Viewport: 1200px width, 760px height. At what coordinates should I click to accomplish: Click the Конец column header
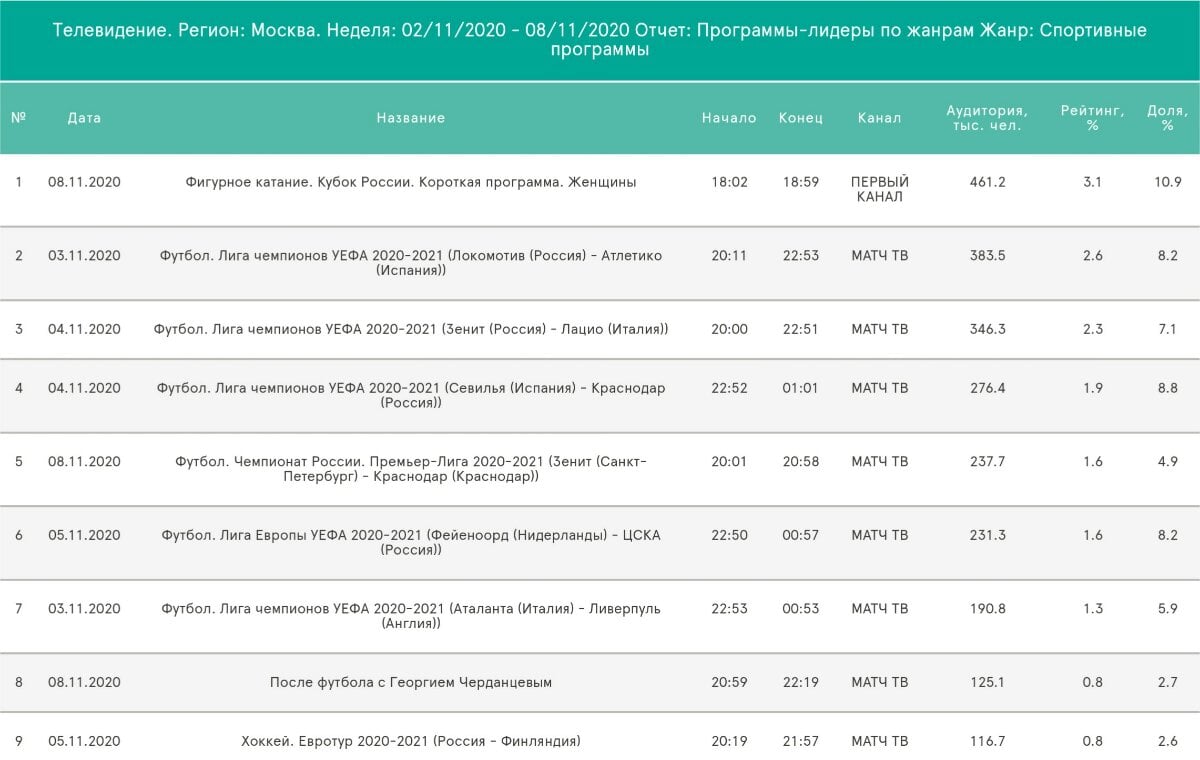point(801,118)
